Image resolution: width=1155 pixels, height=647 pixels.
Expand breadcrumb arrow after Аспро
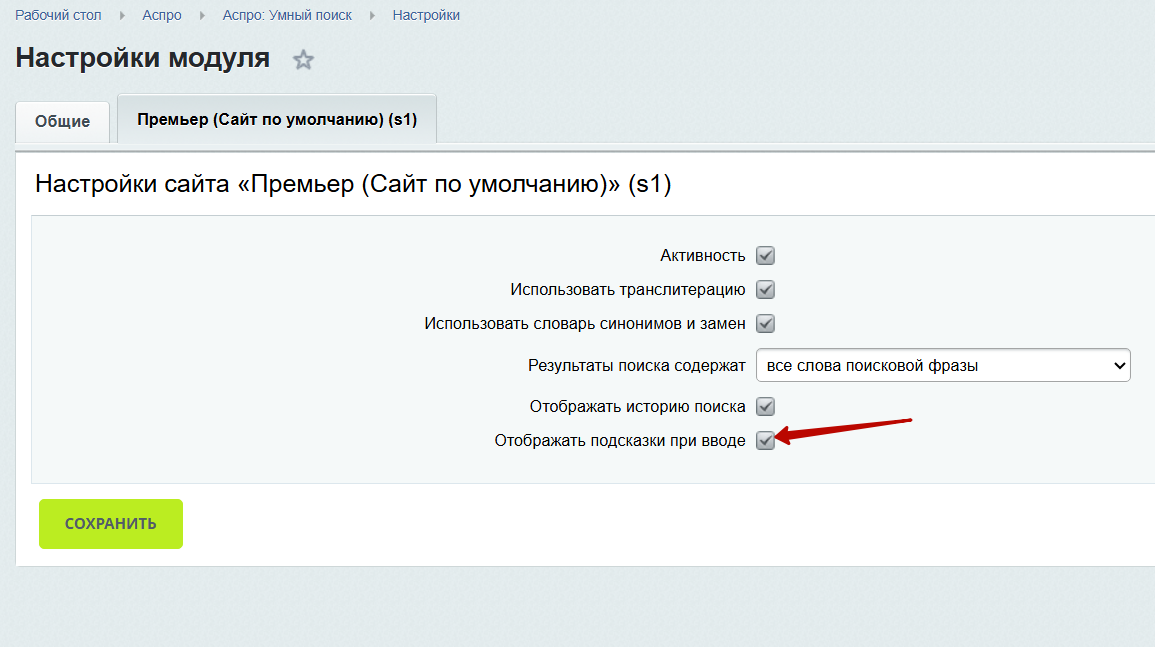click(x=202, y=15)
